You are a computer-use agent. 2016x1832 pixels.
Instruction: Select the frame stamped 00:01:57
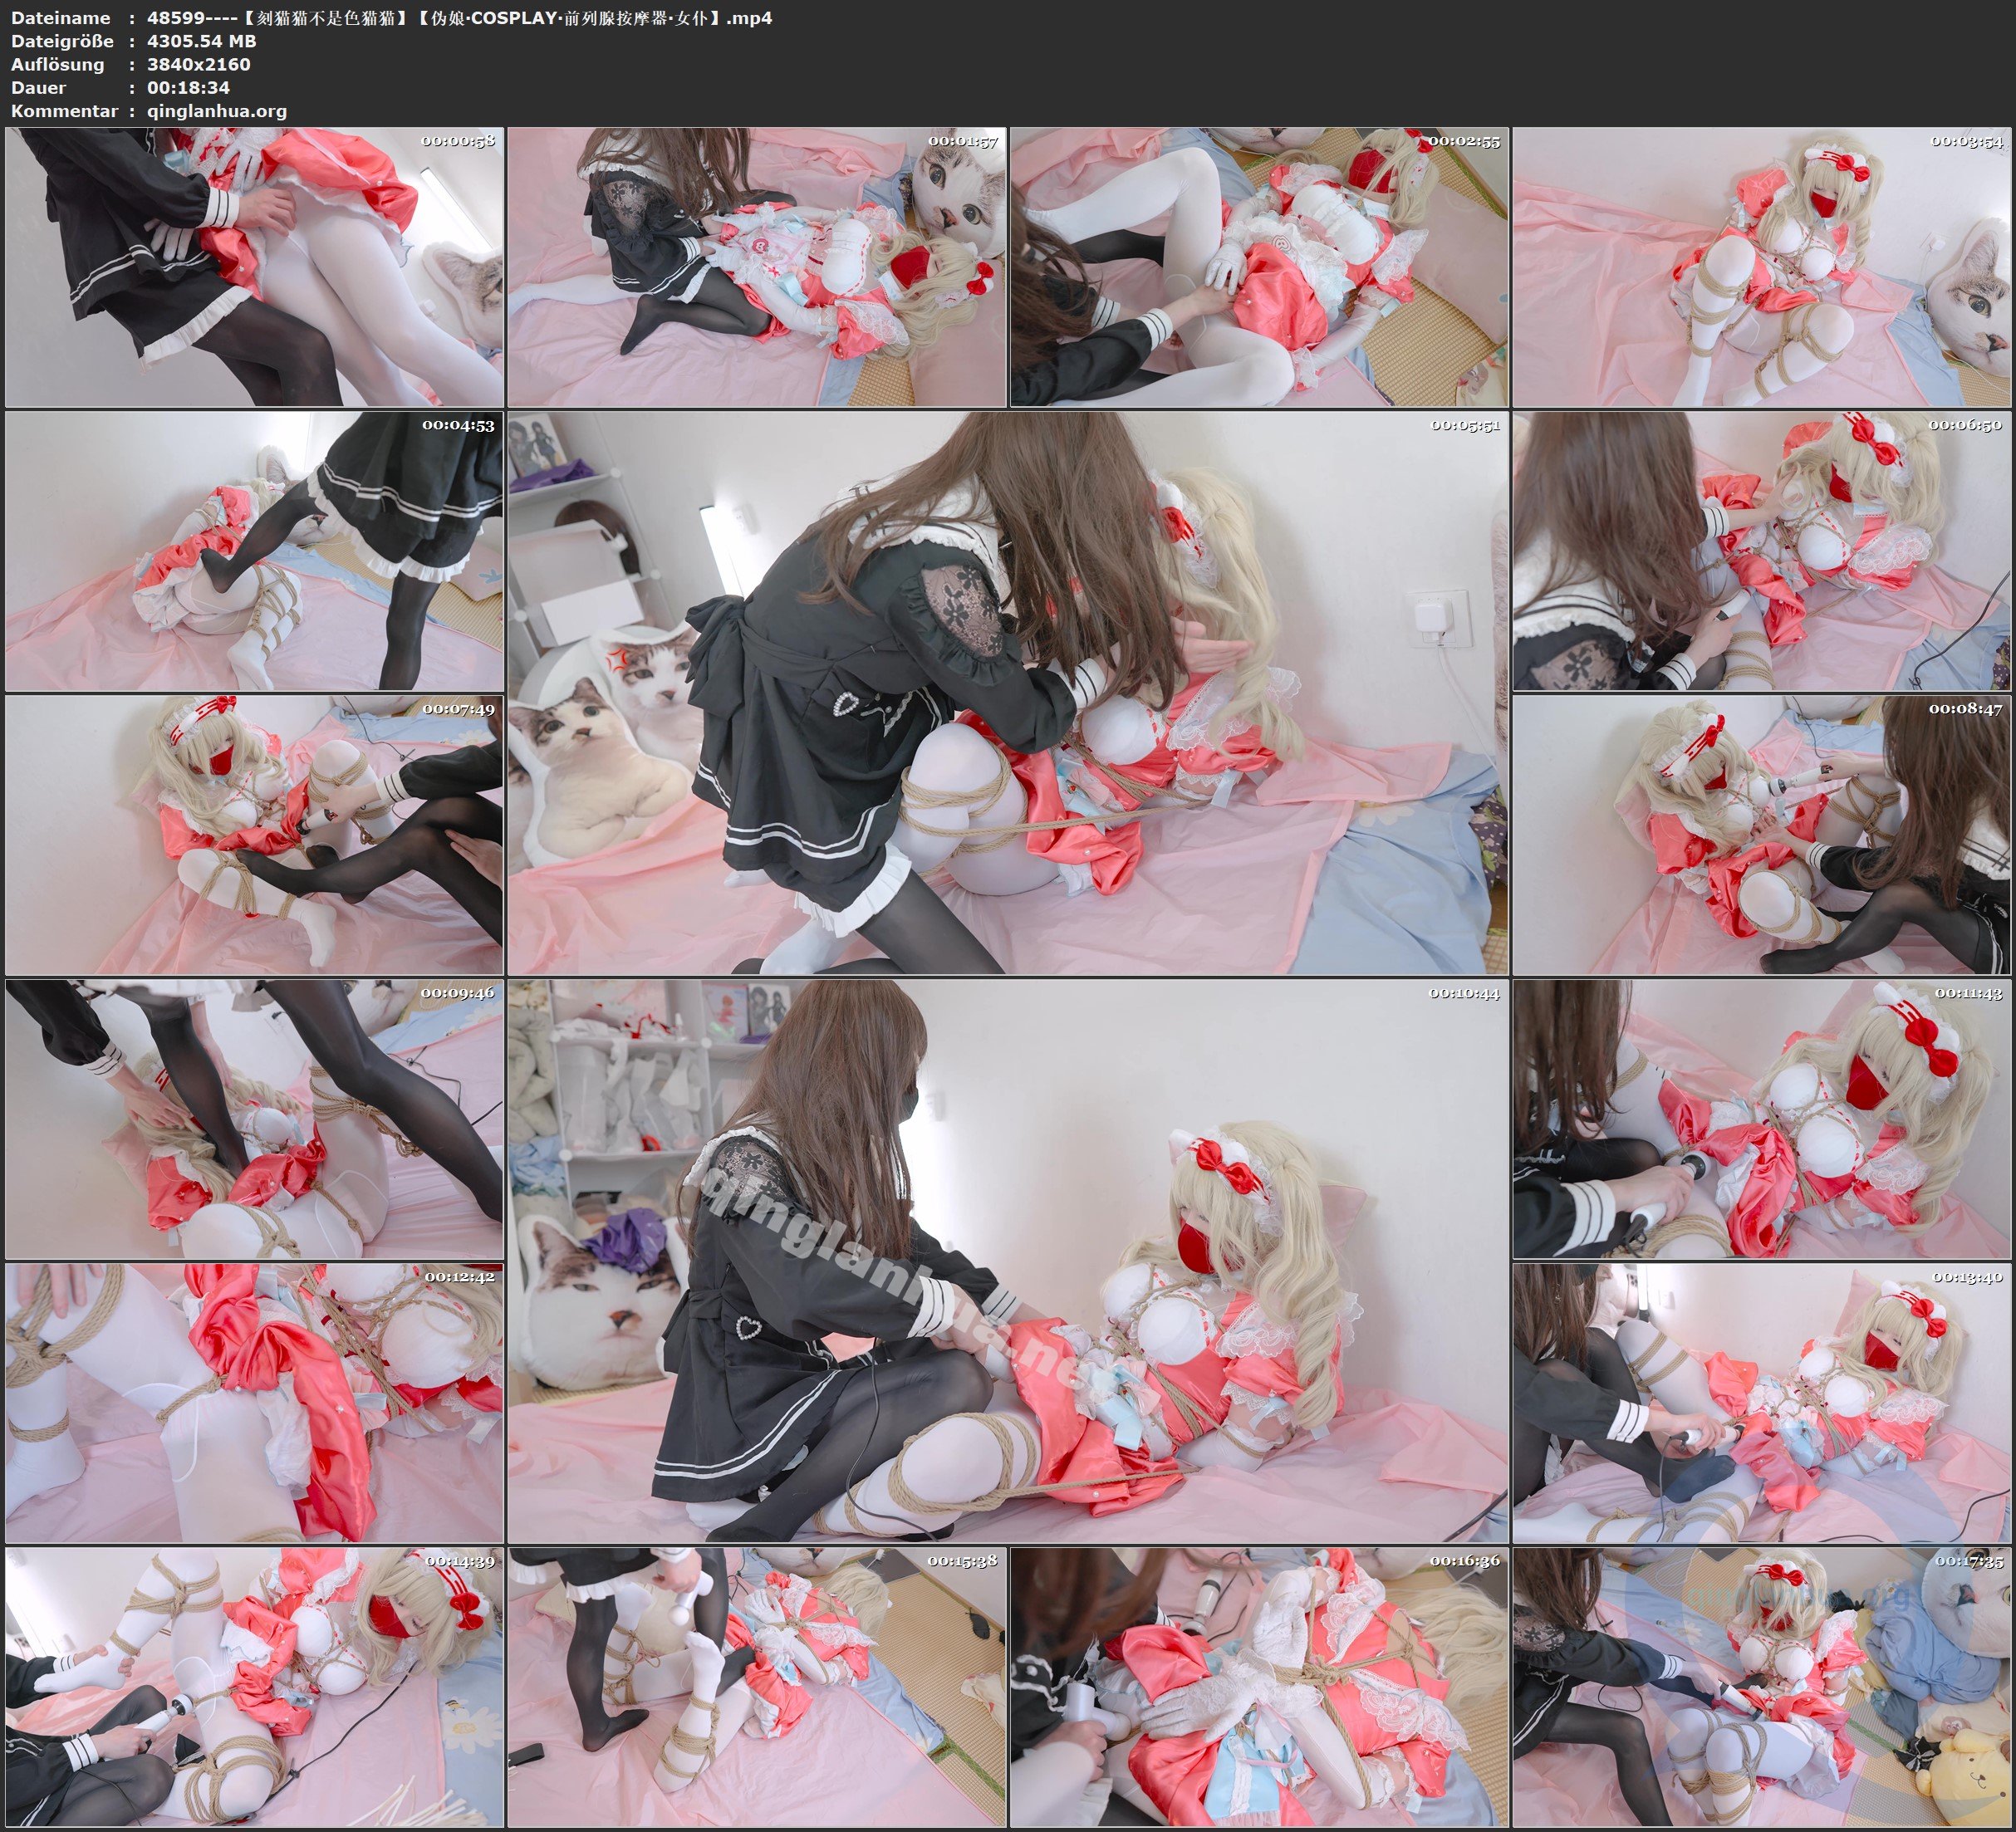click(756, 267)
